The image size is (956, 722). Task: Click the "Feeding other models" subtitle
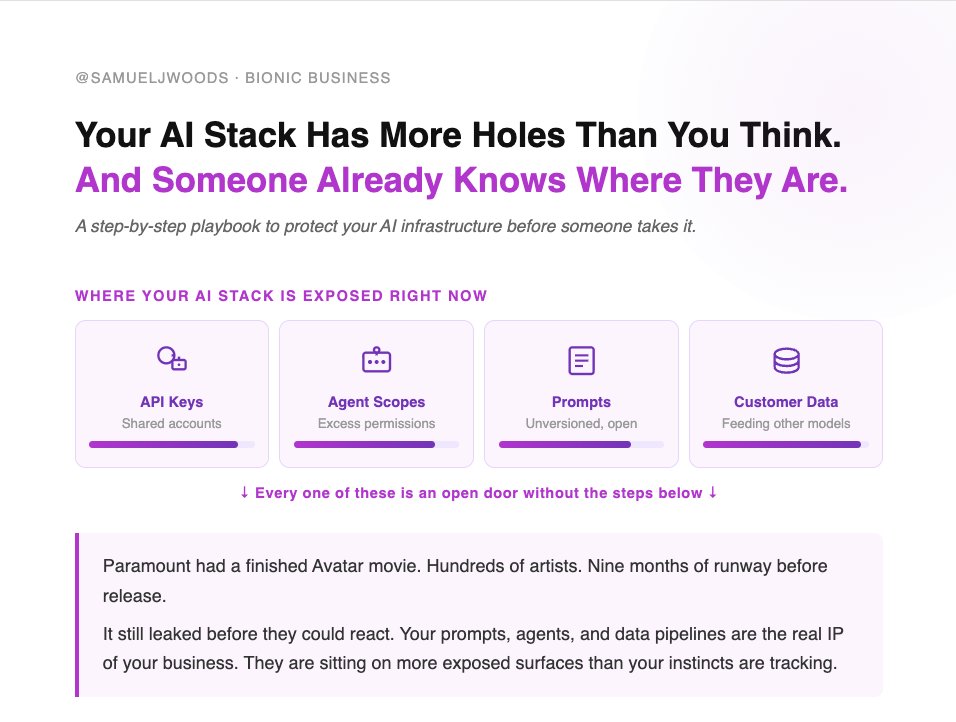[786, 423]
